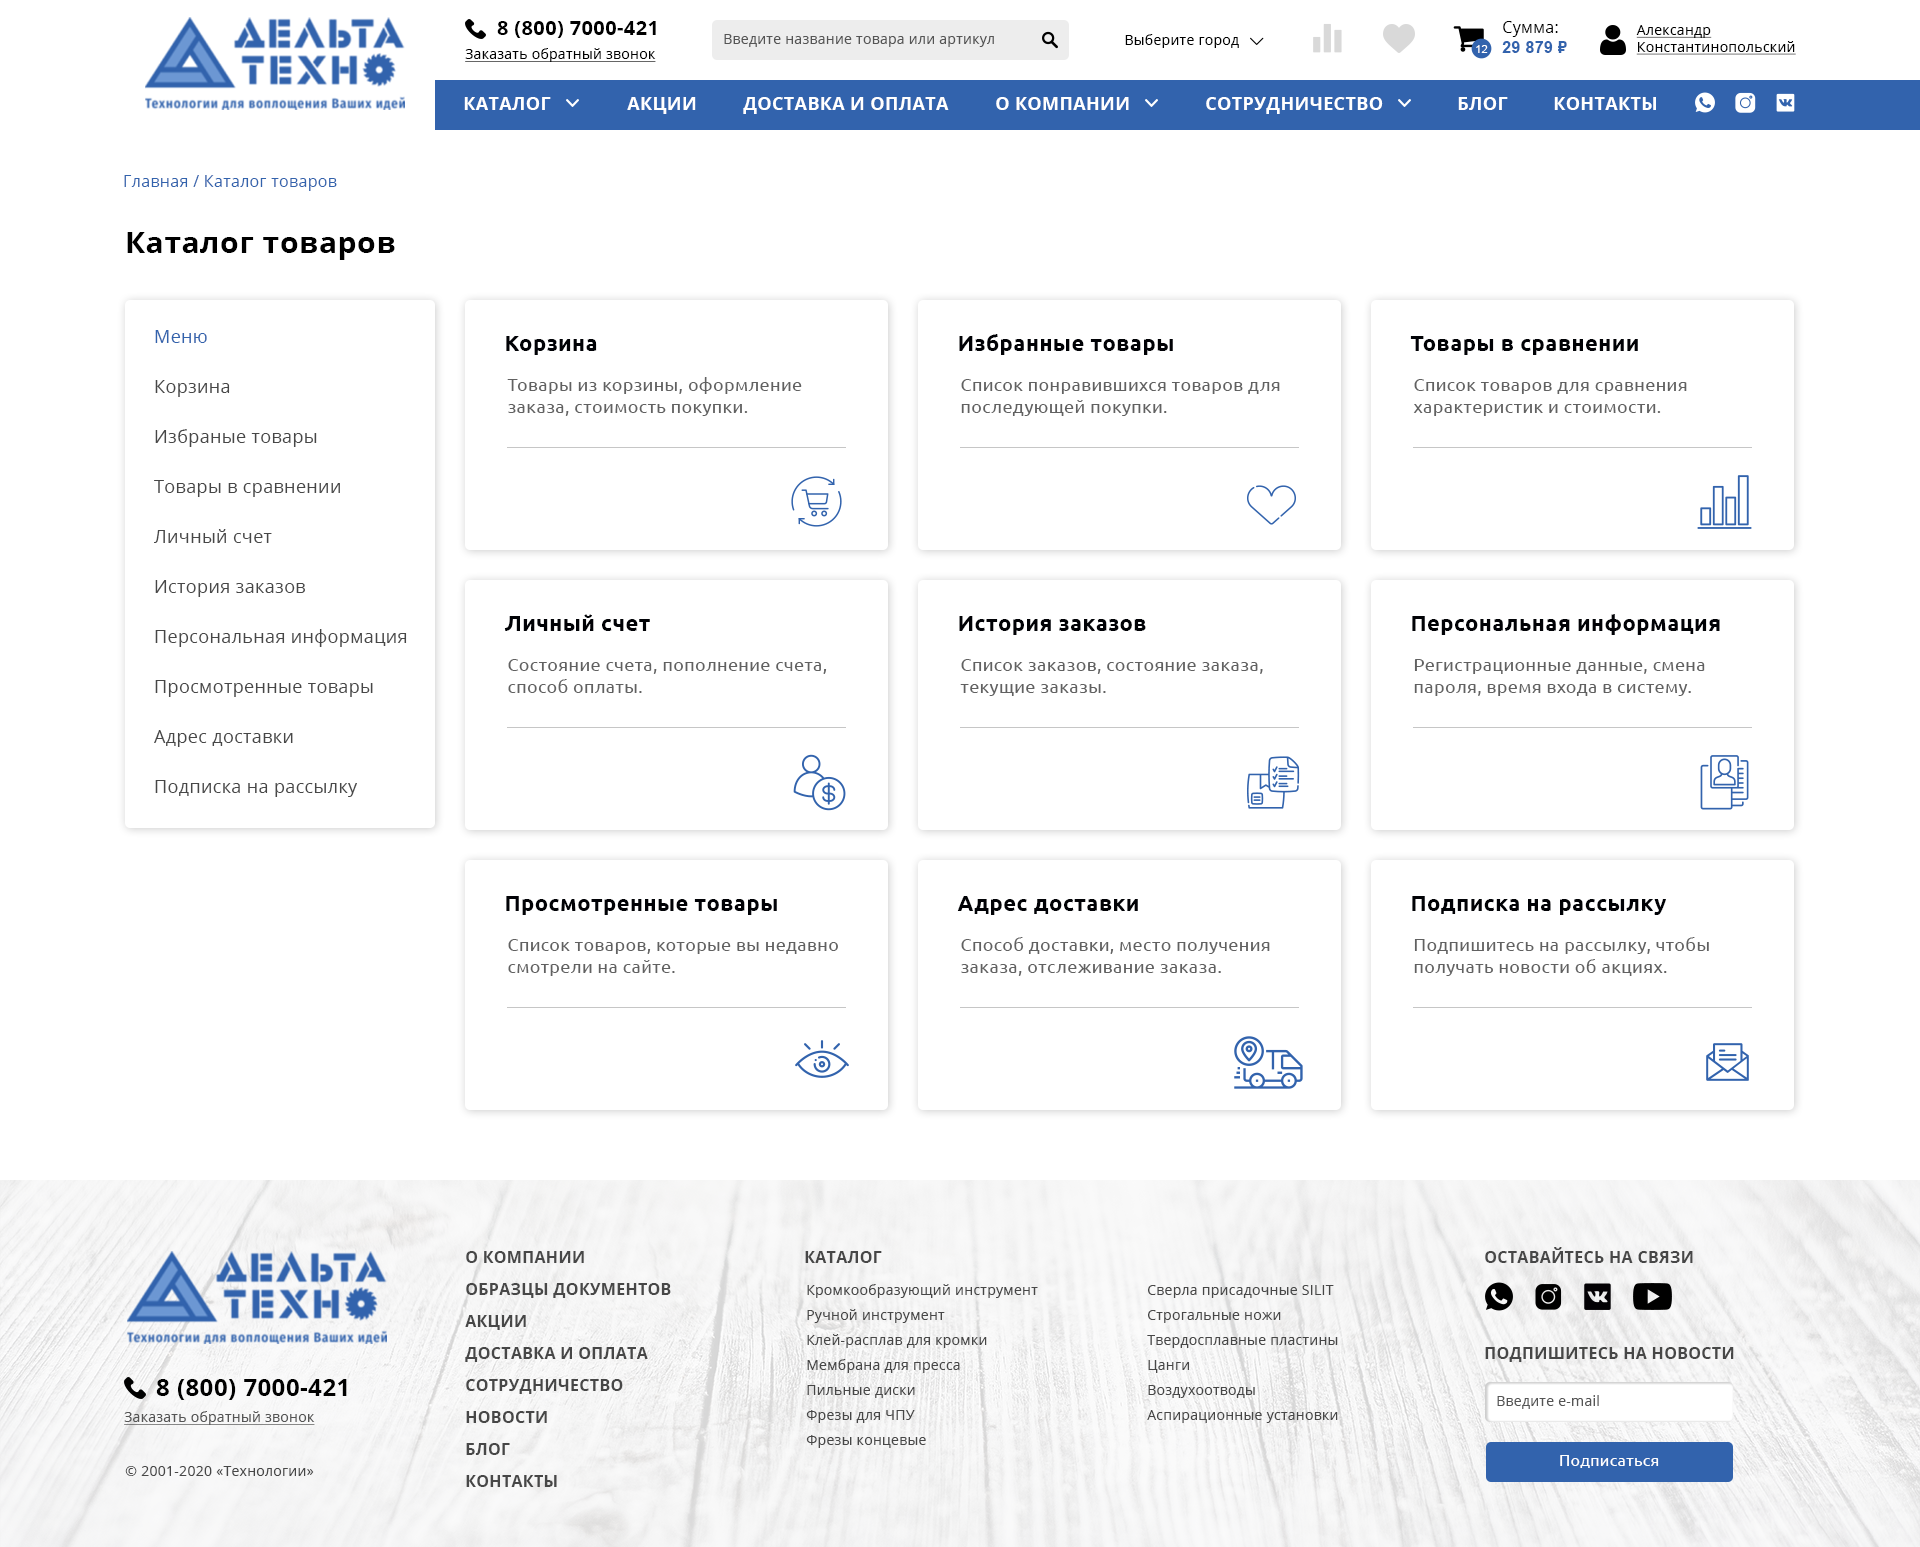This screenshot has height=1547, width=1920.
Task: Select Подписка на рассылку in sidebar menu
Action: click(255, 787)
